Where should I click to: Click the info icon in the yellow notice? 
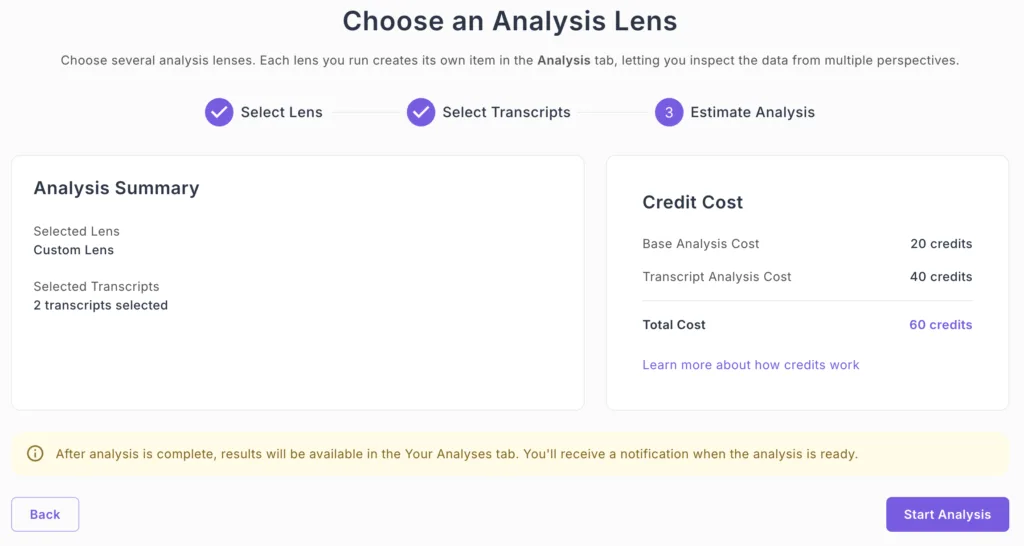tap(35, 454)
